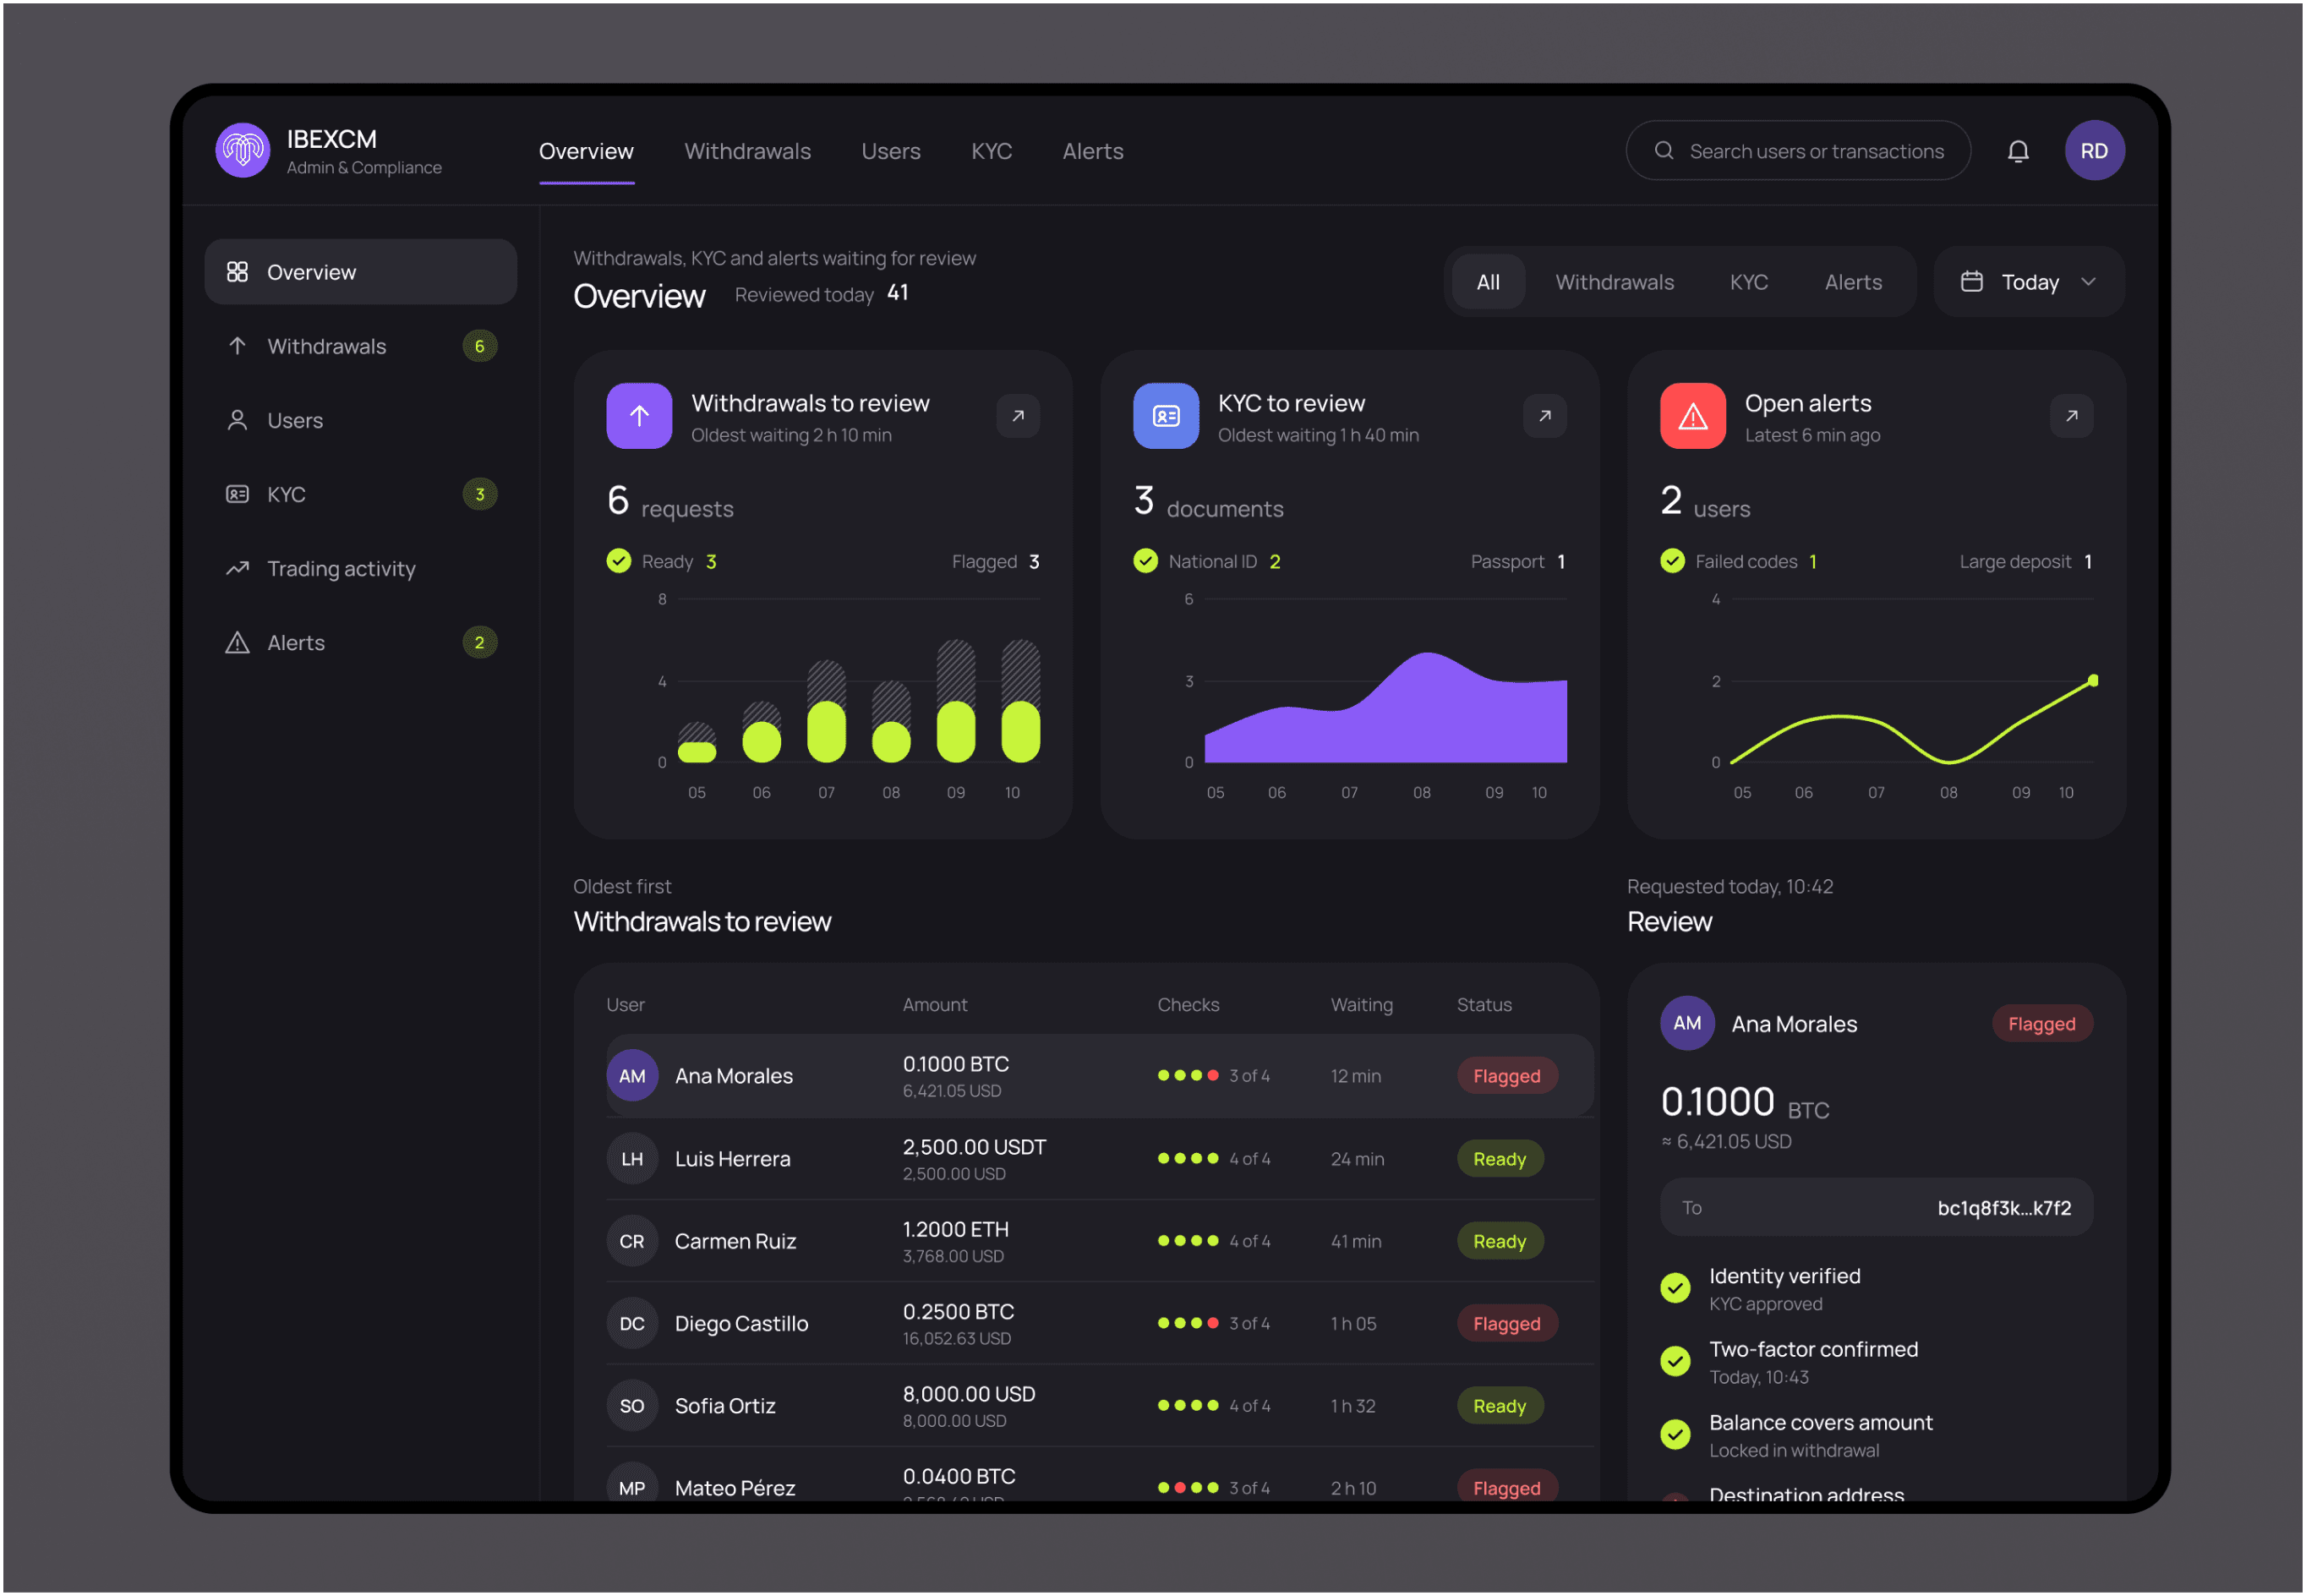
Task: Expand the Today date dropdown chevron
Action: (2088, 282)
